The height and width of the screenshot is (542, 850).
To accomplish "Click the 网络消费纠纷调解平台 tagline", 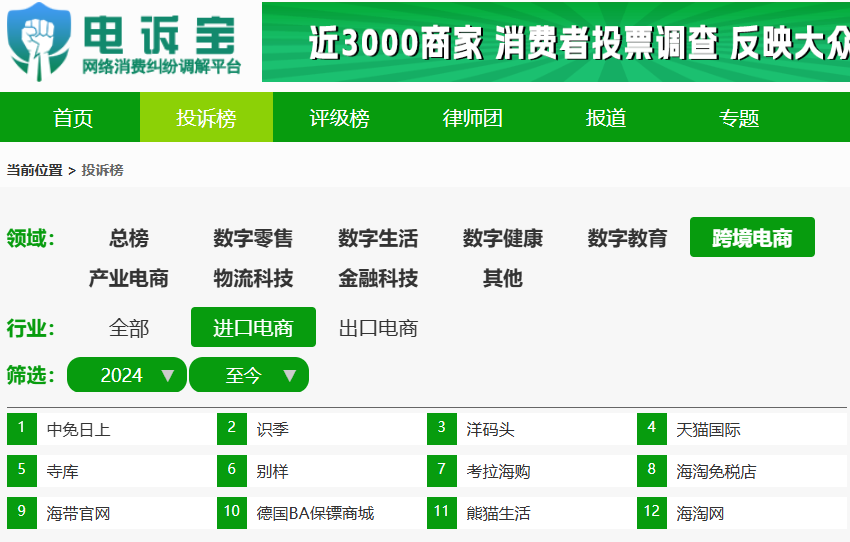I will click(161, 67).
